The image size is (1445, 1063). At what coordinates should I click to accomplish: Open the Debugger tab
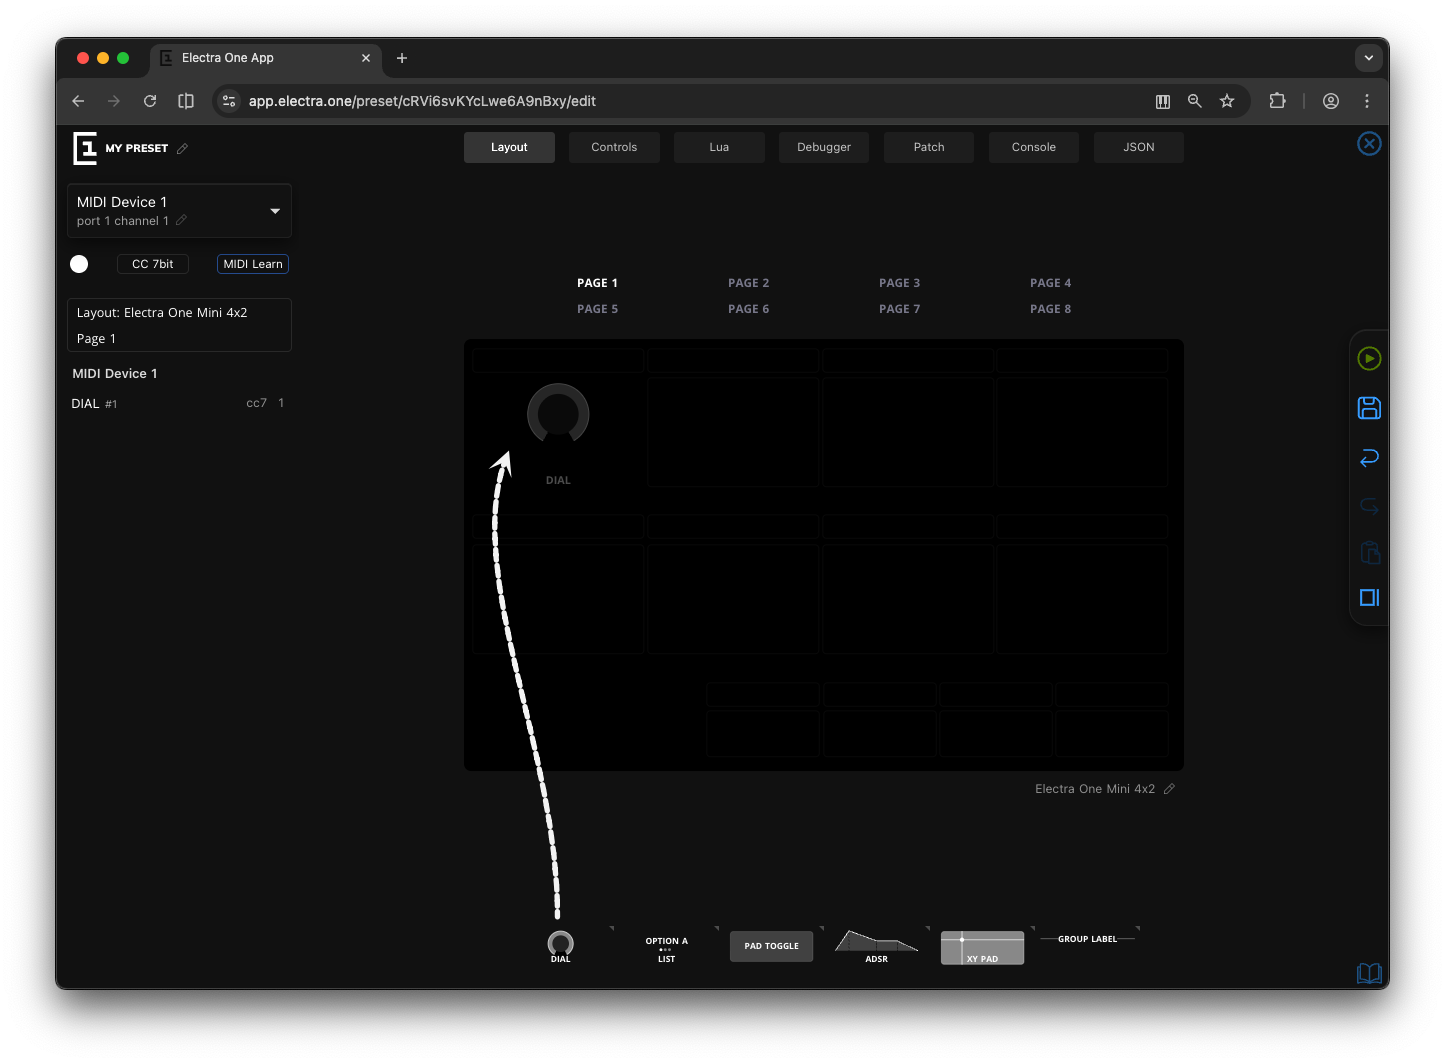click(x=823, y=147)
